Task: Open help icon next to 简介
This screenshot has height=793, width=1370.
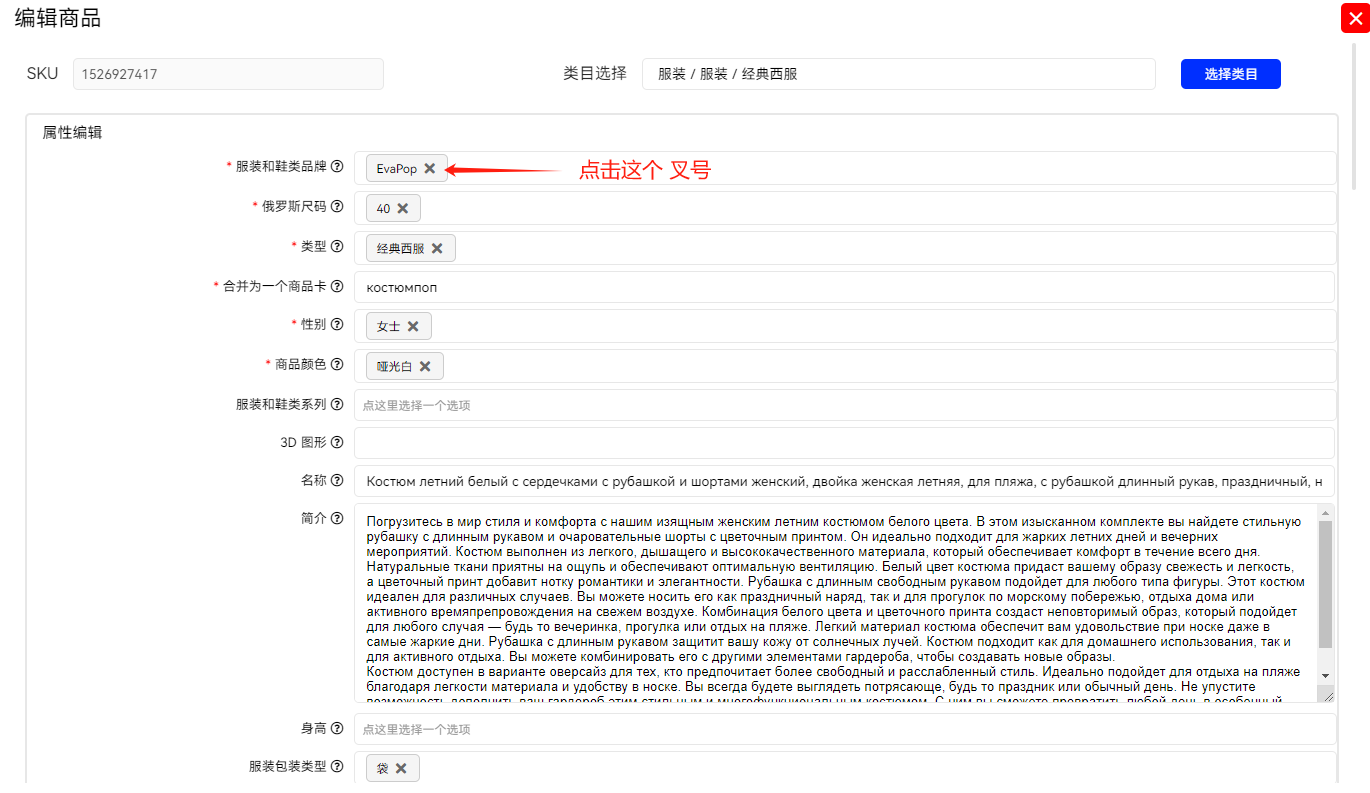Action: tap(337, 518)
